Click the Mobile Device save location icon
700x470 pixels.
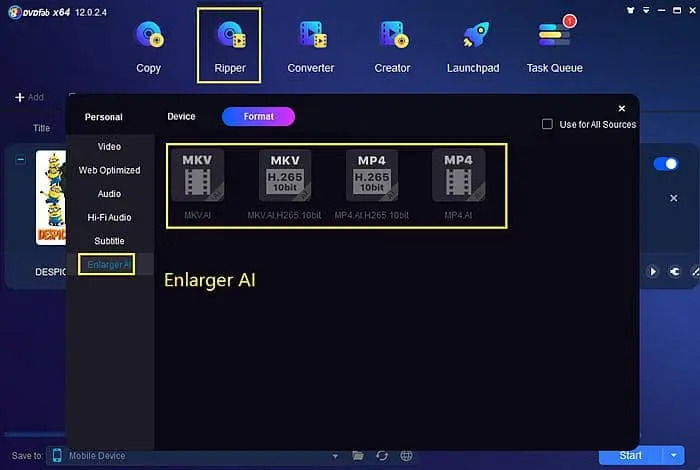(57, 455)
